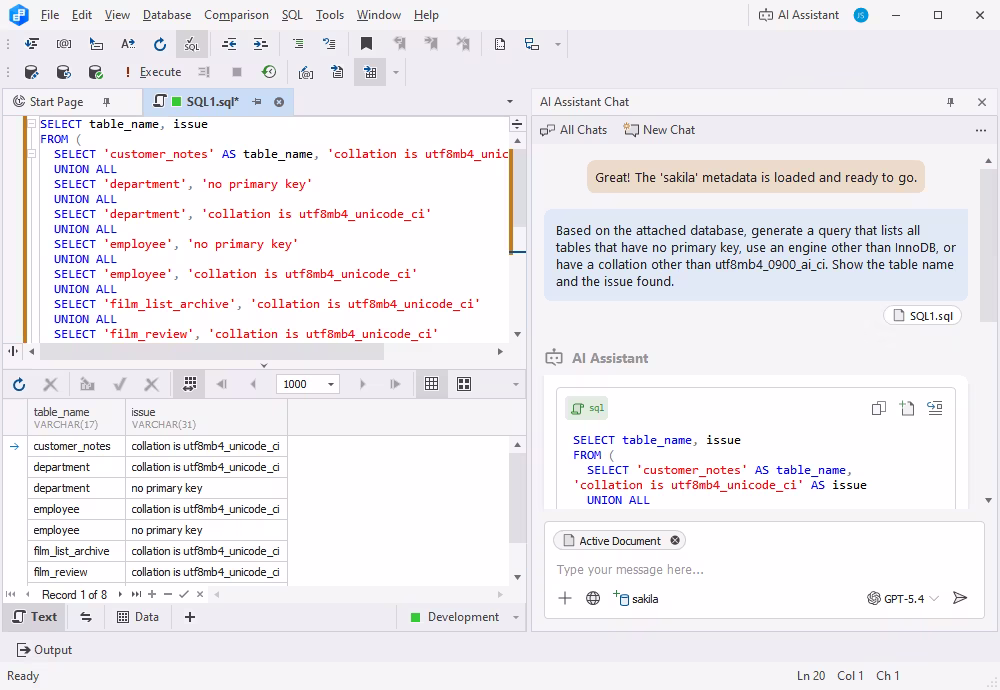Click the database edit connection icon
The image size is (1000, 690).
[x=31, y=72]
